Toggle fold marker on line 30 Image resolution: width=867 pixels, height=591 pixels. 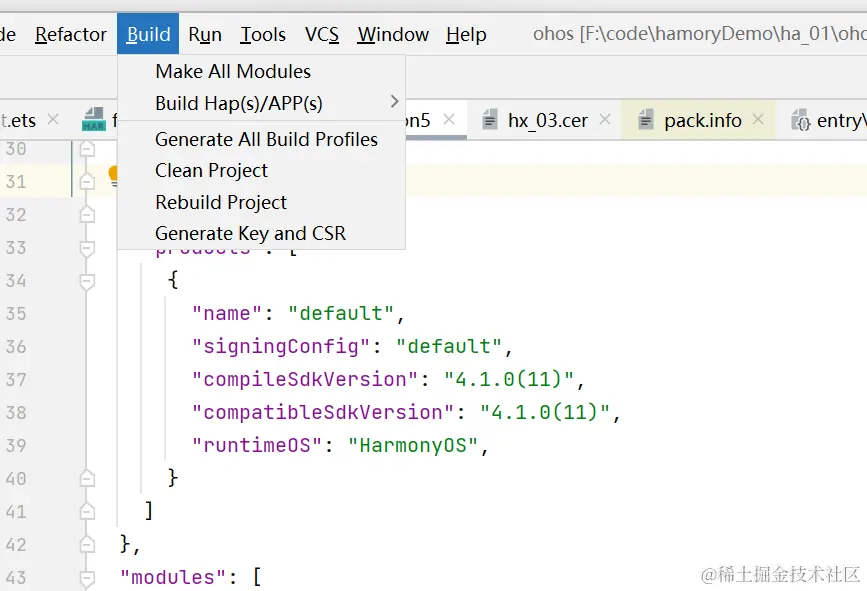pos(87,149)
